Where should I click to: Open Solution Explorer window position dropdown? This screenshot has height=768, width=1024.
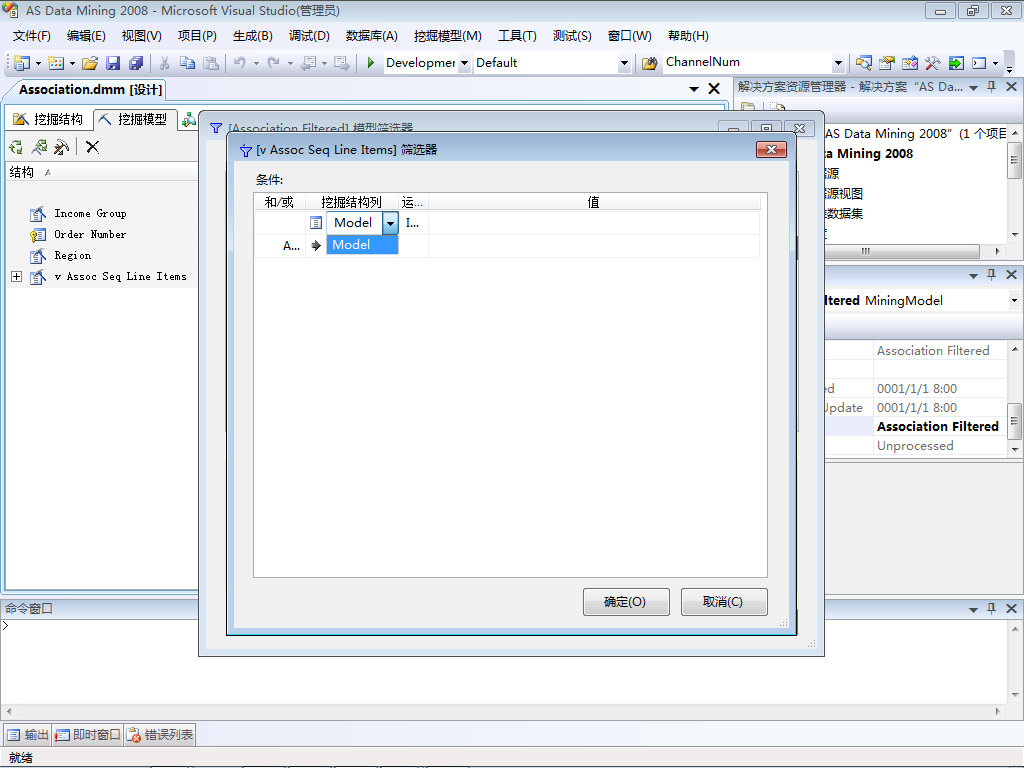pyautogui.click(x=973, y=88)
